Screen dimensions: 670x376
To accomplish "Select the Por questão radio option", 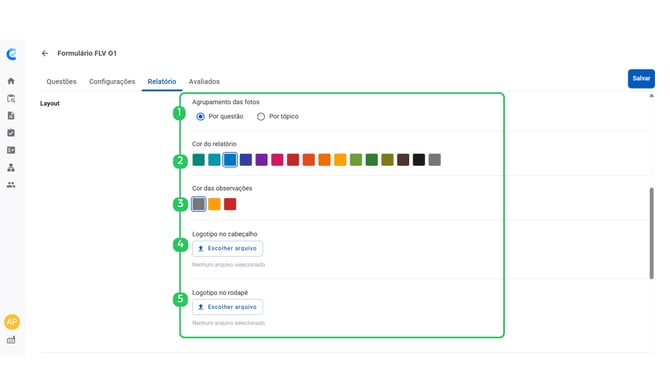I will click(200, 117).
